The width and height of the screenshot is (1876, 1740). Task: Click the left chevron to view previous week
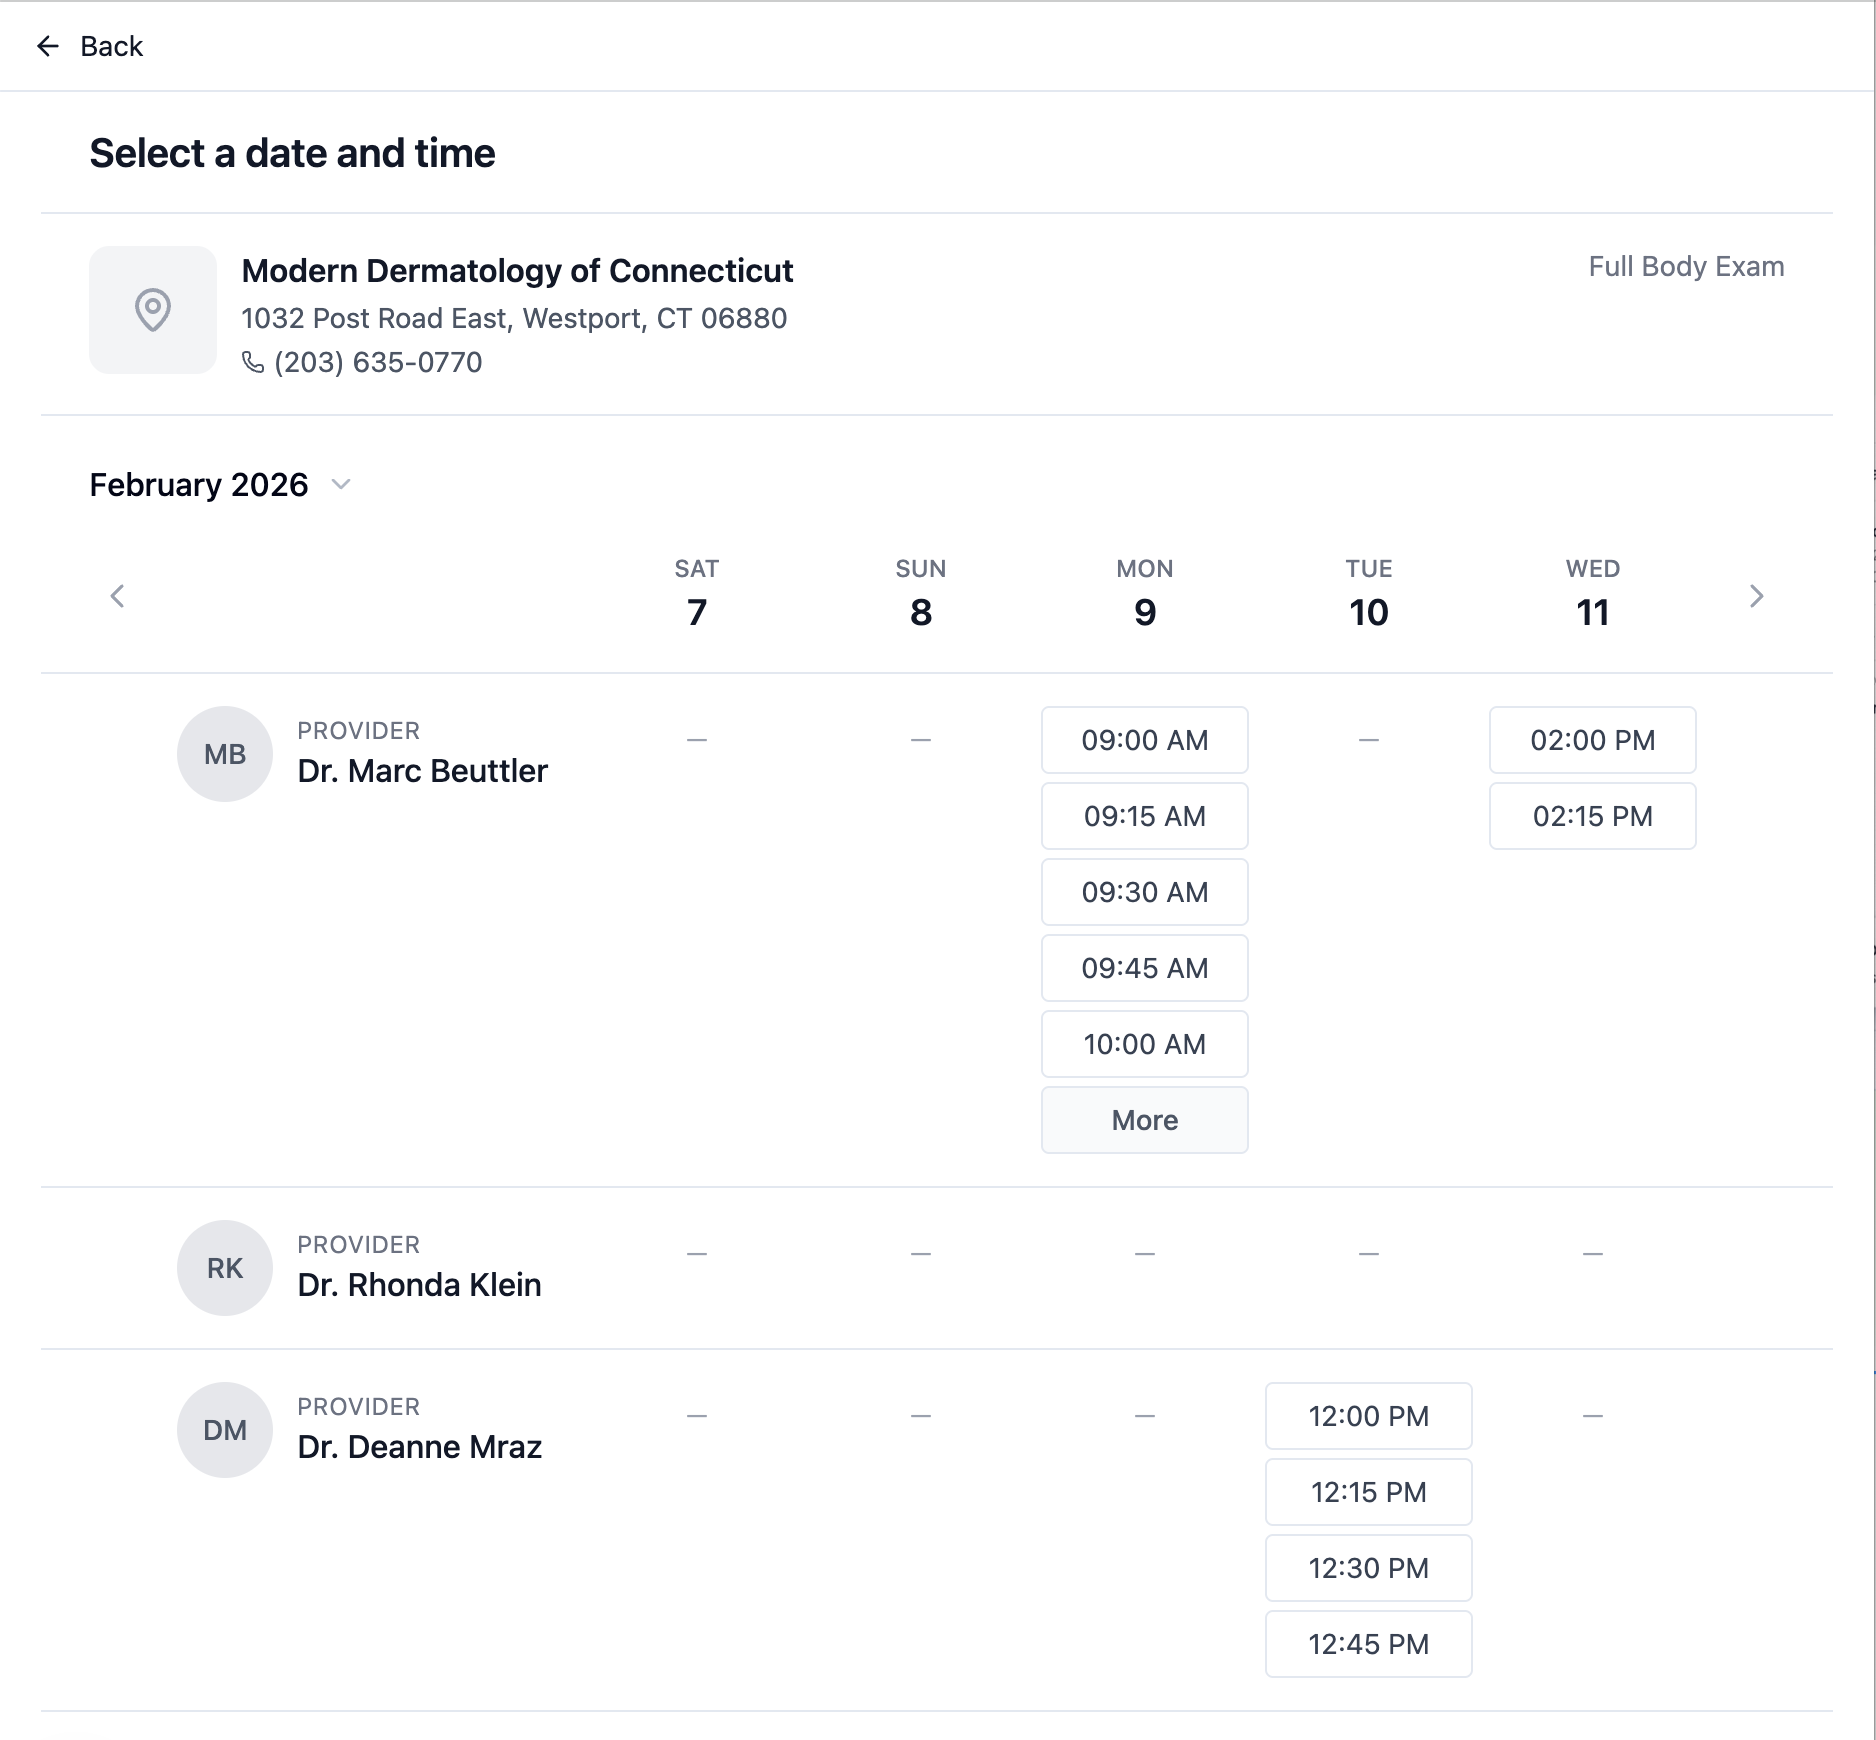117,595
